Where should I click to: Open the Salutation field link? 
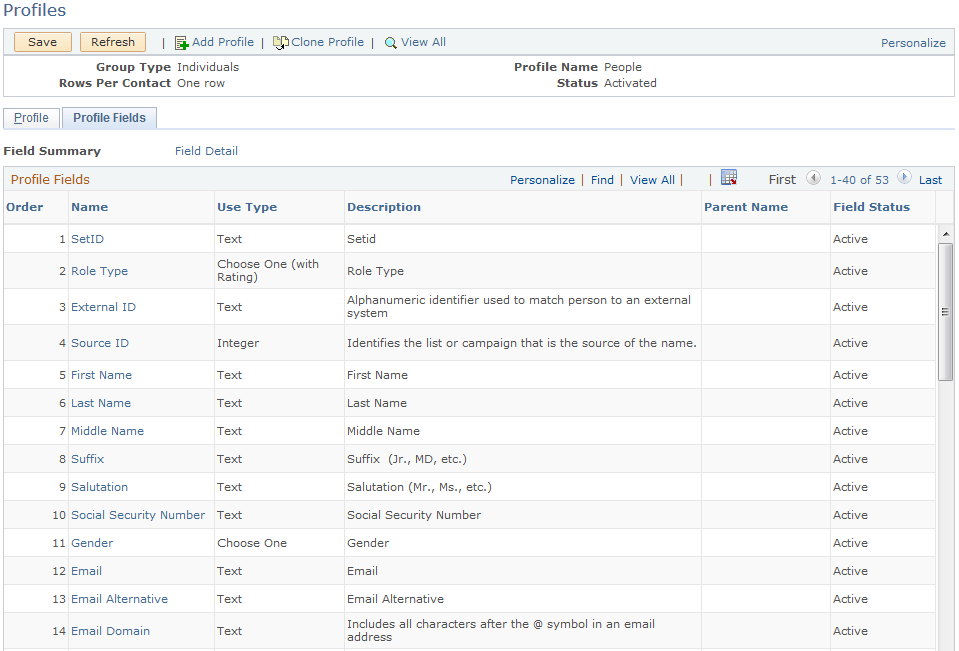click(x=100, y=487)
